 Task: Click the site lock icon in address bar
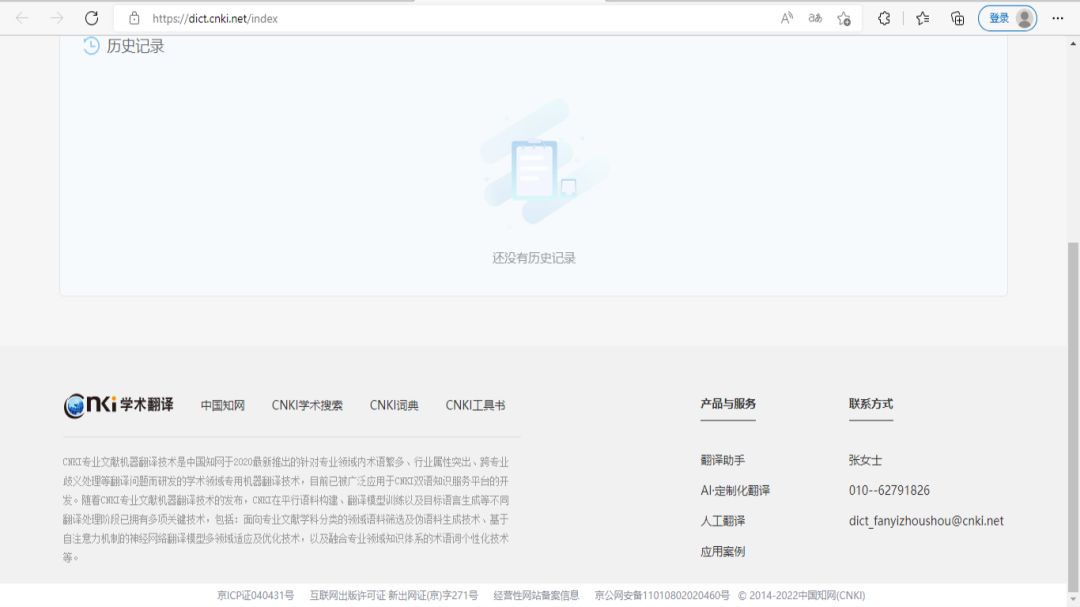tap(134, 18)
